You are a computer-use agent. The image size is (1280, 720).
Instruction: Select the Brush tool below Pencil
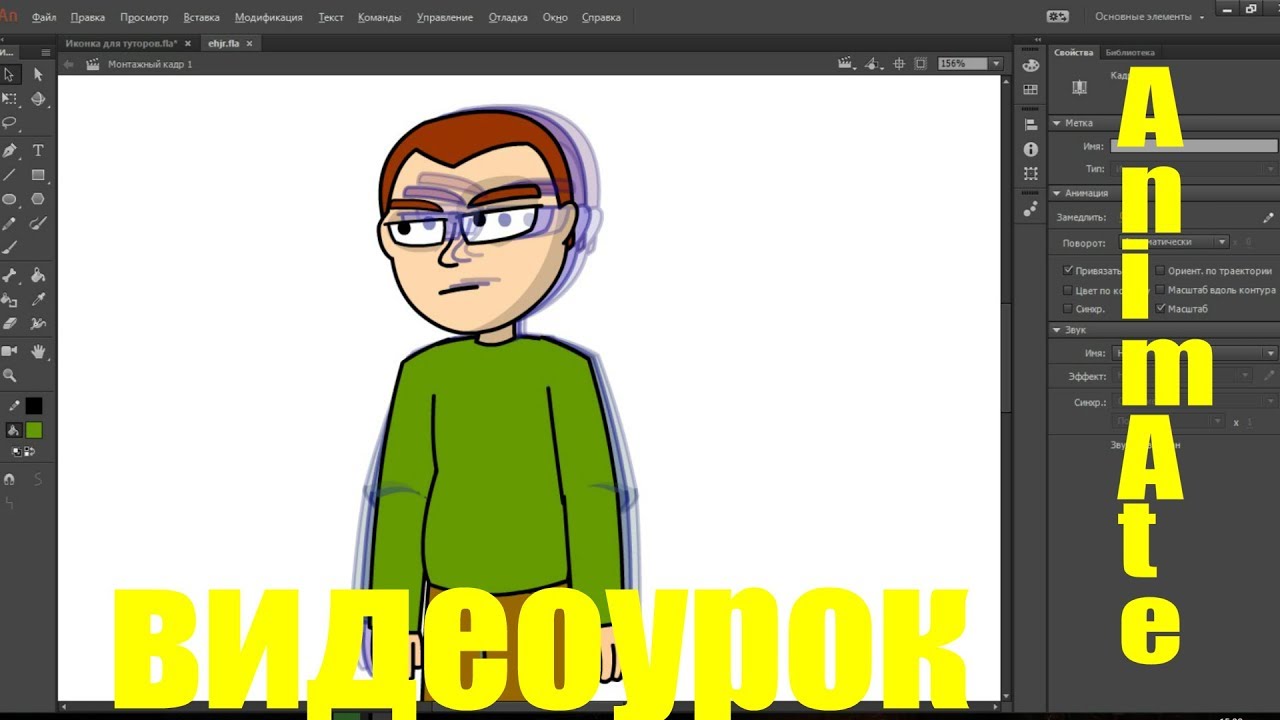(9, 248)
